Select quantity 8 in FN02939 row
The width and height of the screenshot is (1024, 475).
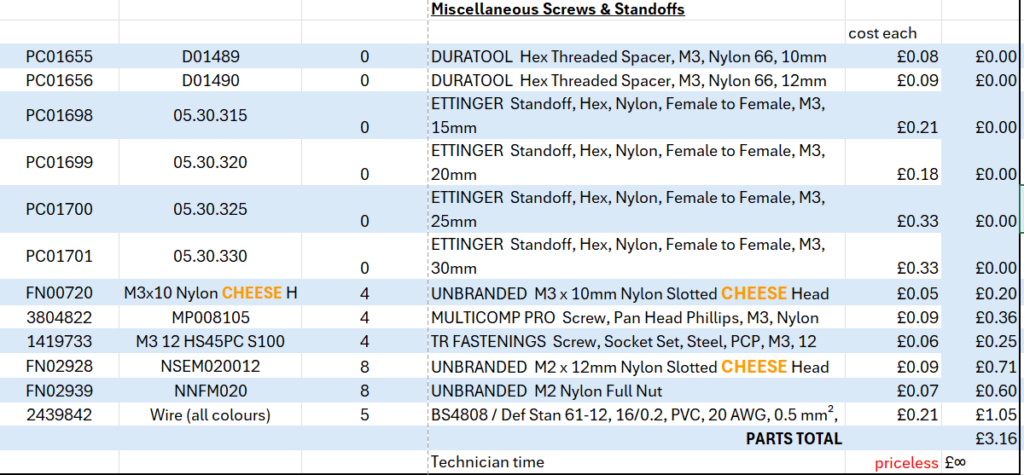(x=364, y=391)
